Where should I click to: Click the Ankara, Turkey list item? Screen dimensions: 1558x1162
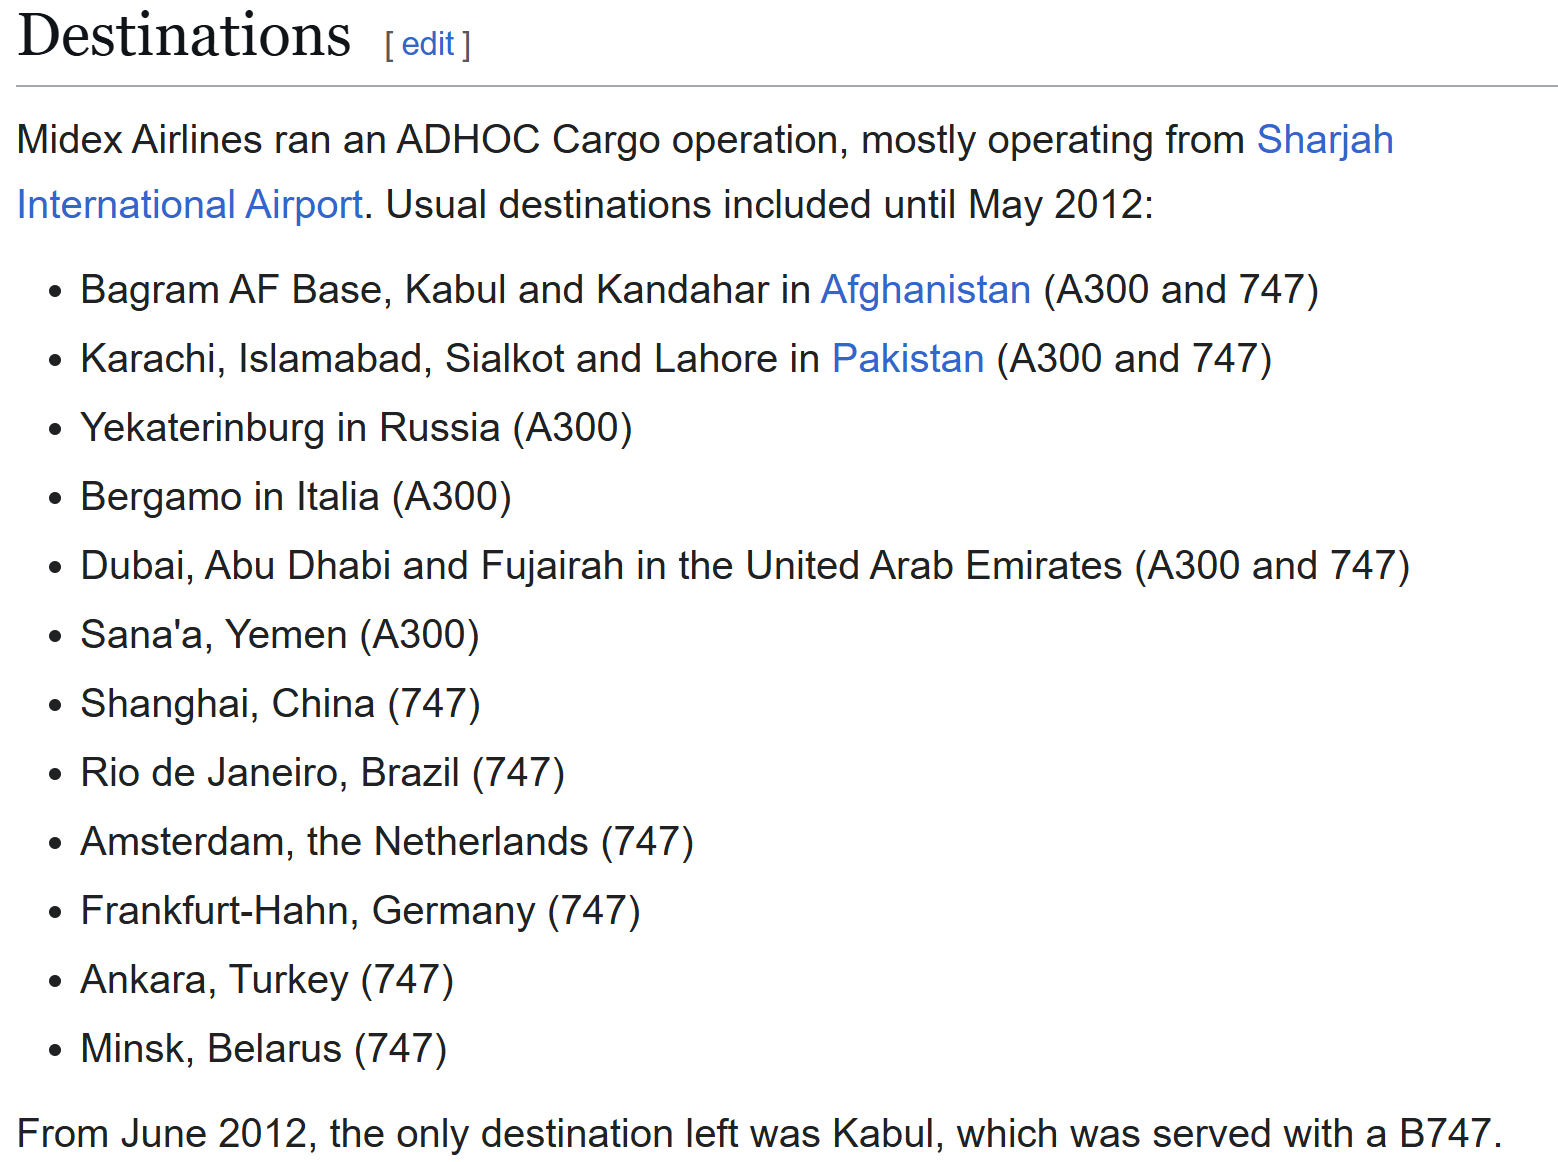[x=267, y=980]
